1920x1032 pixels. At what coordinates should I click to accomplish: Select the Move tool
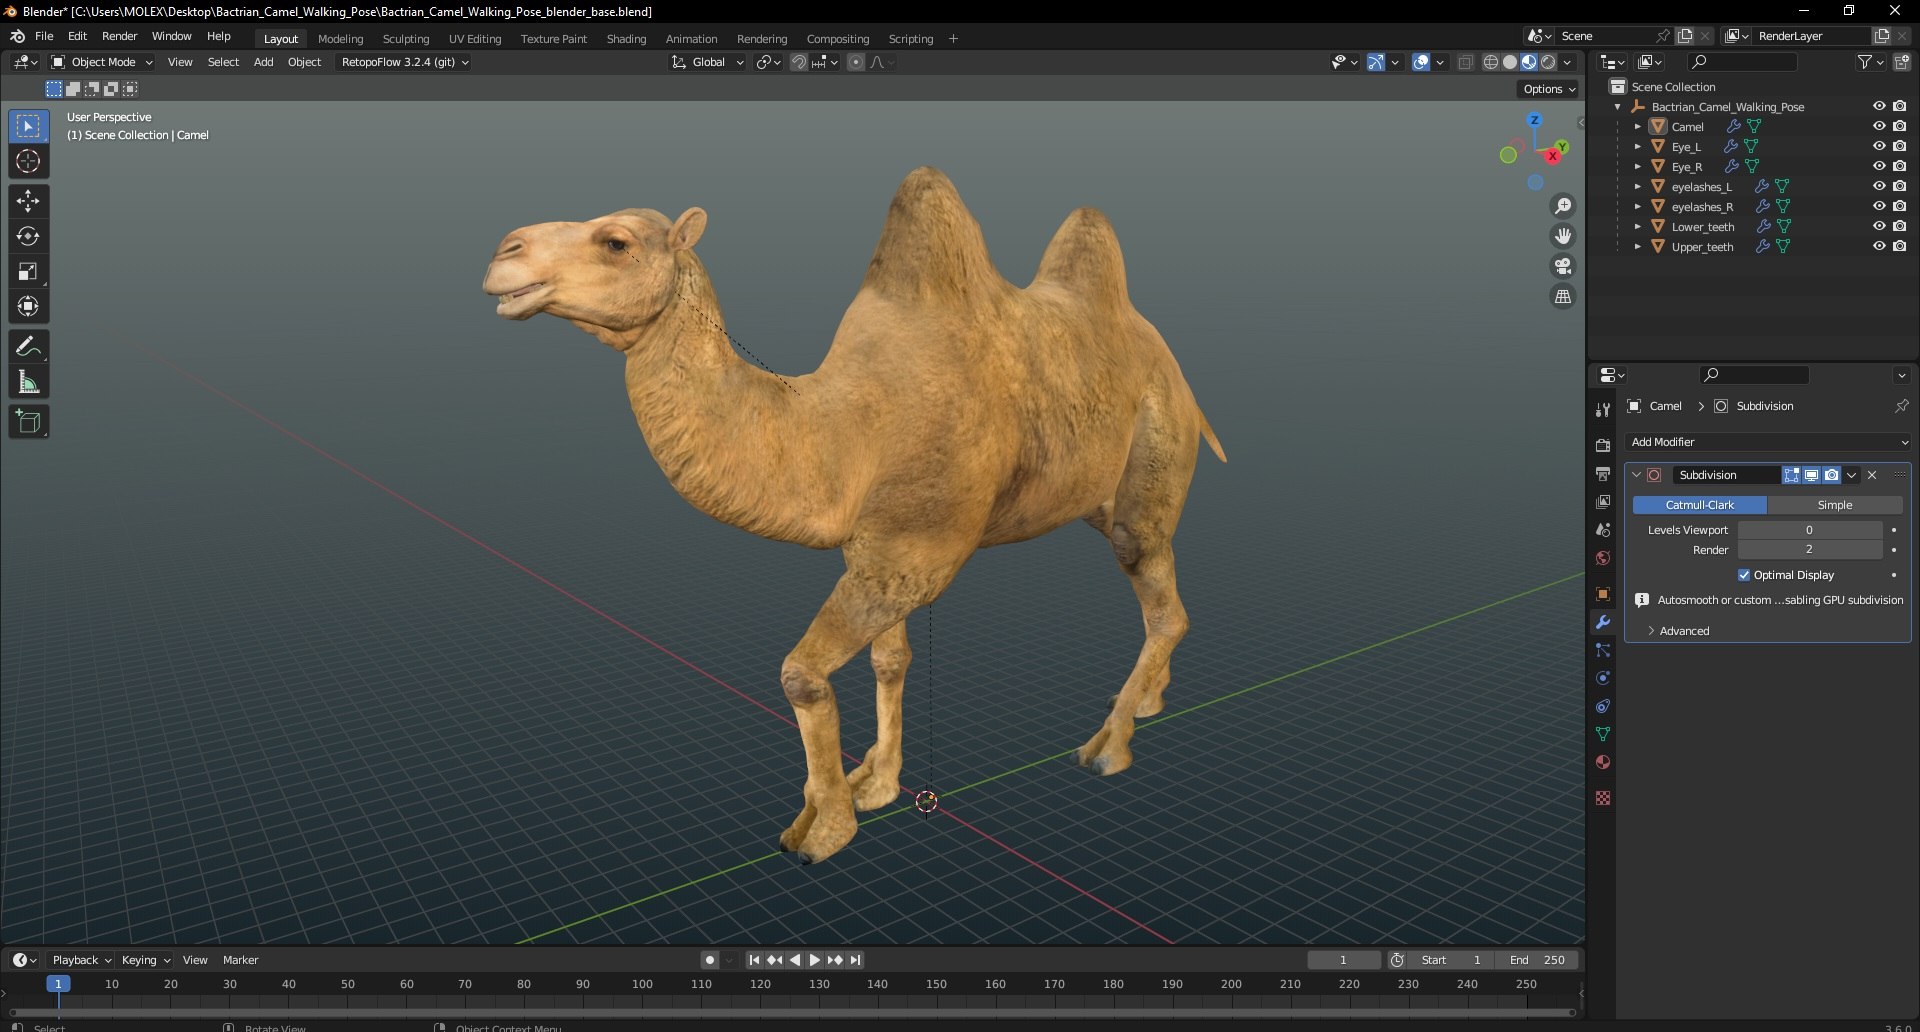coord(28,201)
